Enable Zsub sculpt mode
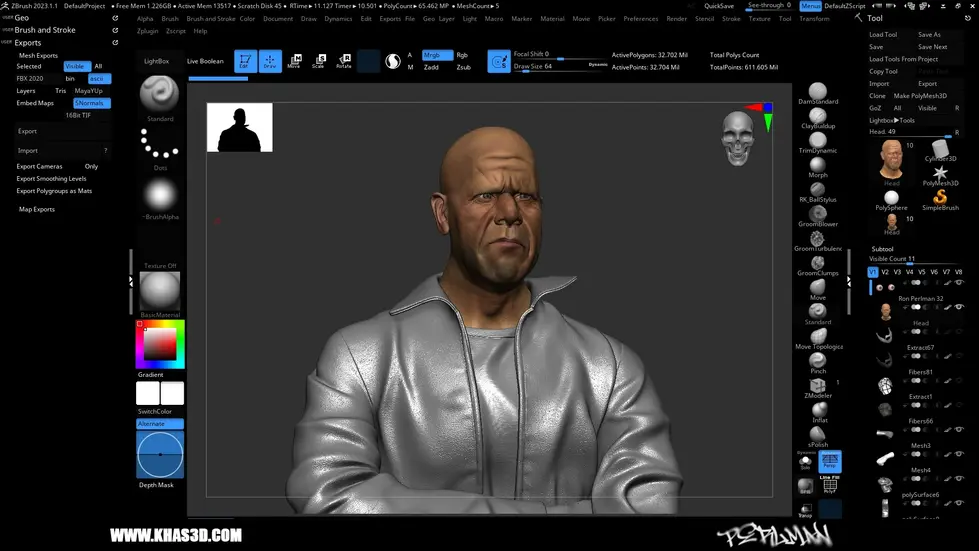The image size is (979, 551). tap(463, 67)
